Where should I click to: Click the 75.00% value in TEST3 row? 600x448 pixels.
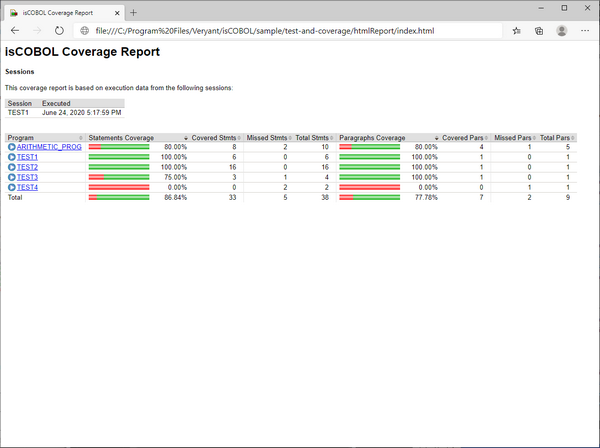pos(176,177)
